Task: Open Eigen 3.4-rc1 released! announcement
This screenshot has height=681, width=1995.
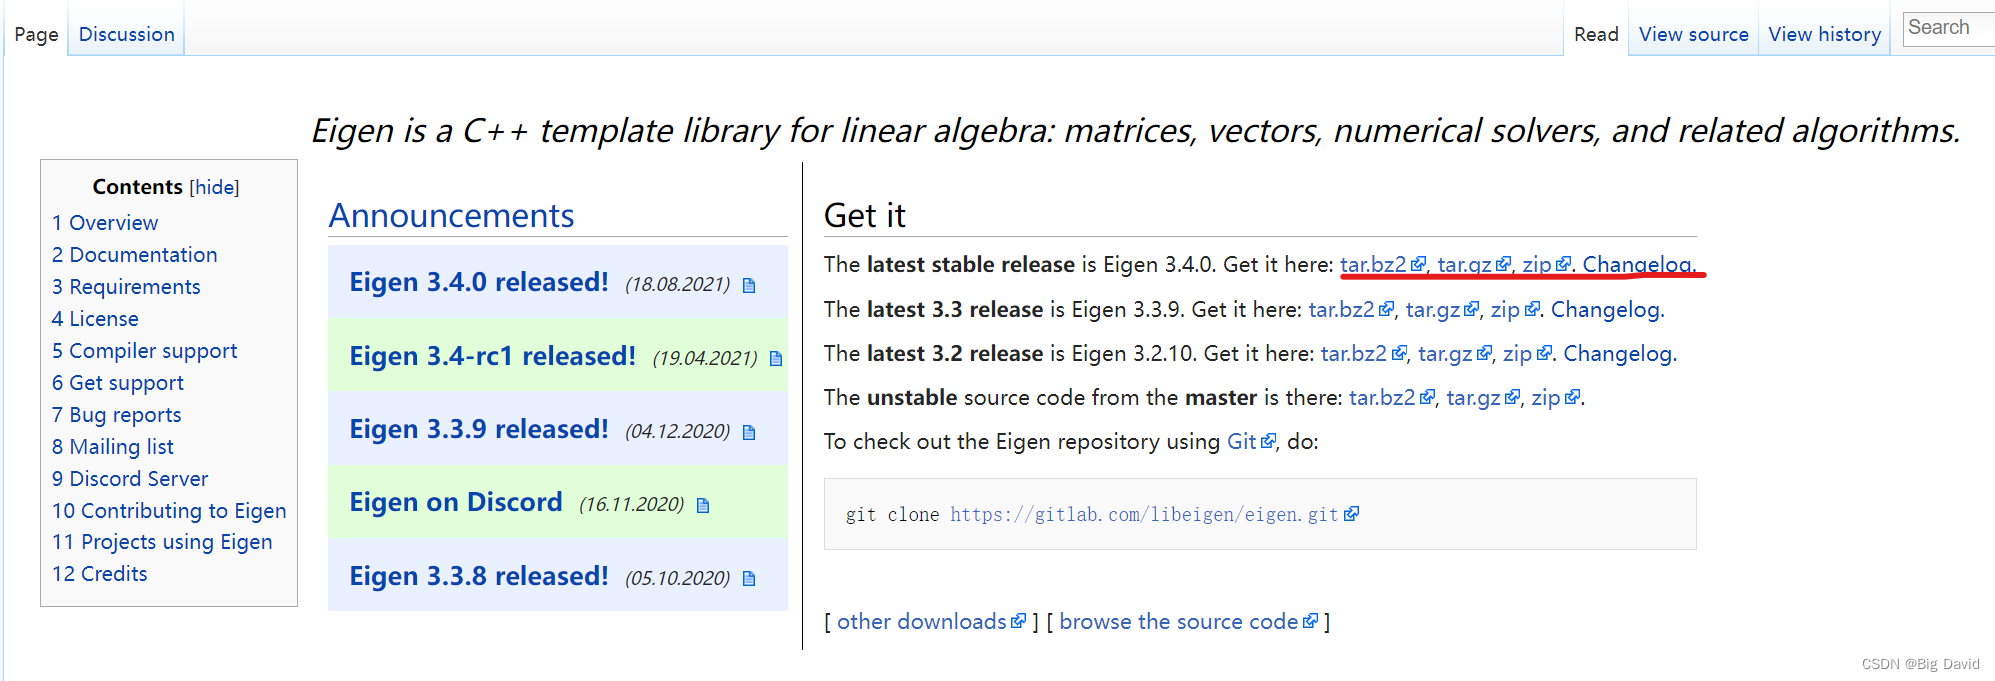Action: point(492,356)
